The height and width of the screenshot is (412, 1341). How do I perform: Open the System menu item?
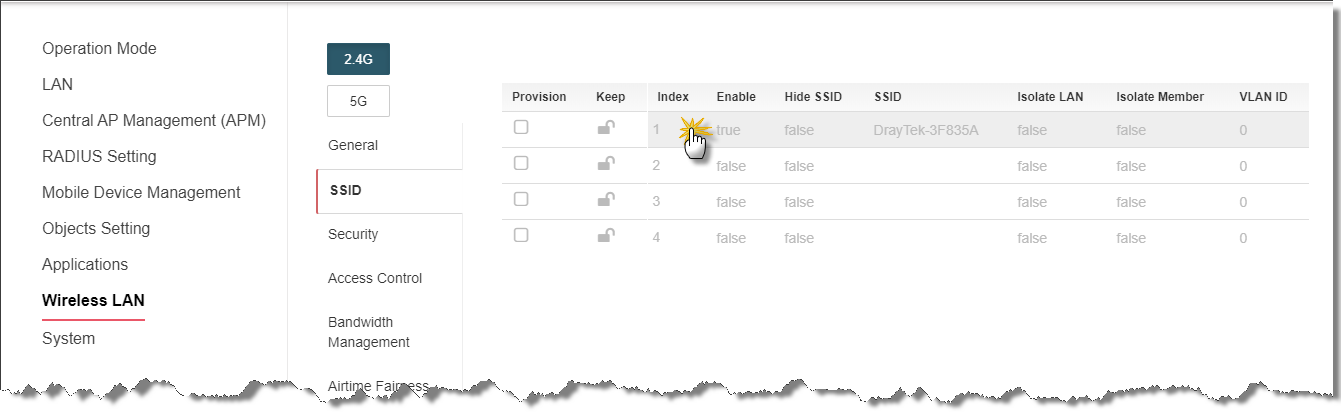pyautogui.click(x=69, y=338)
